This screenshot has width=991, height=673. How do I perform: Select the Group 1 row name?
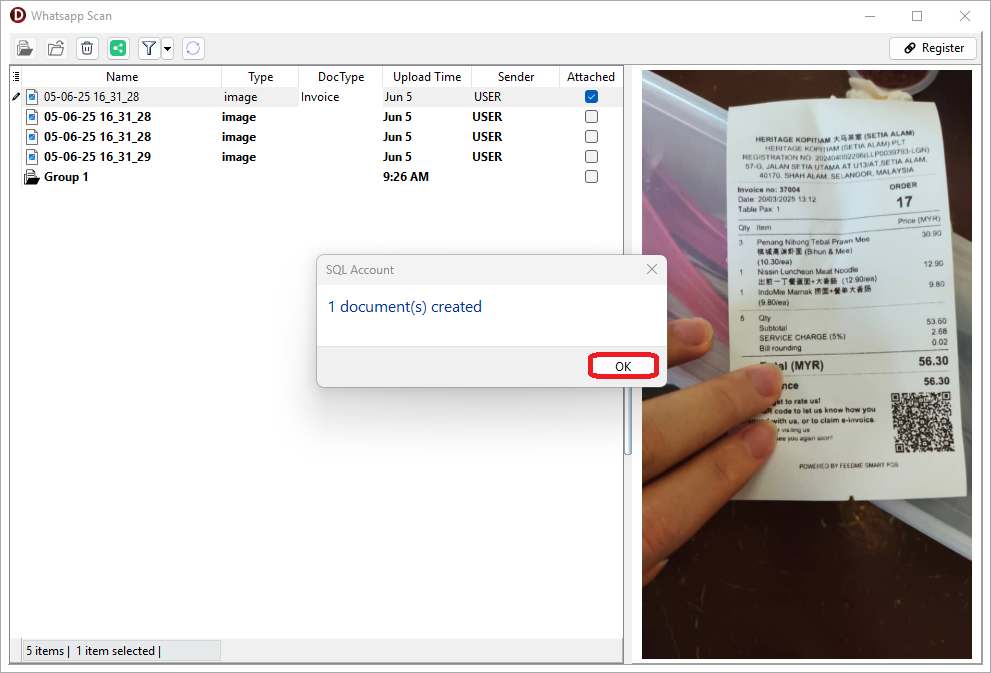pyautogui.click(x=66, y=177)
